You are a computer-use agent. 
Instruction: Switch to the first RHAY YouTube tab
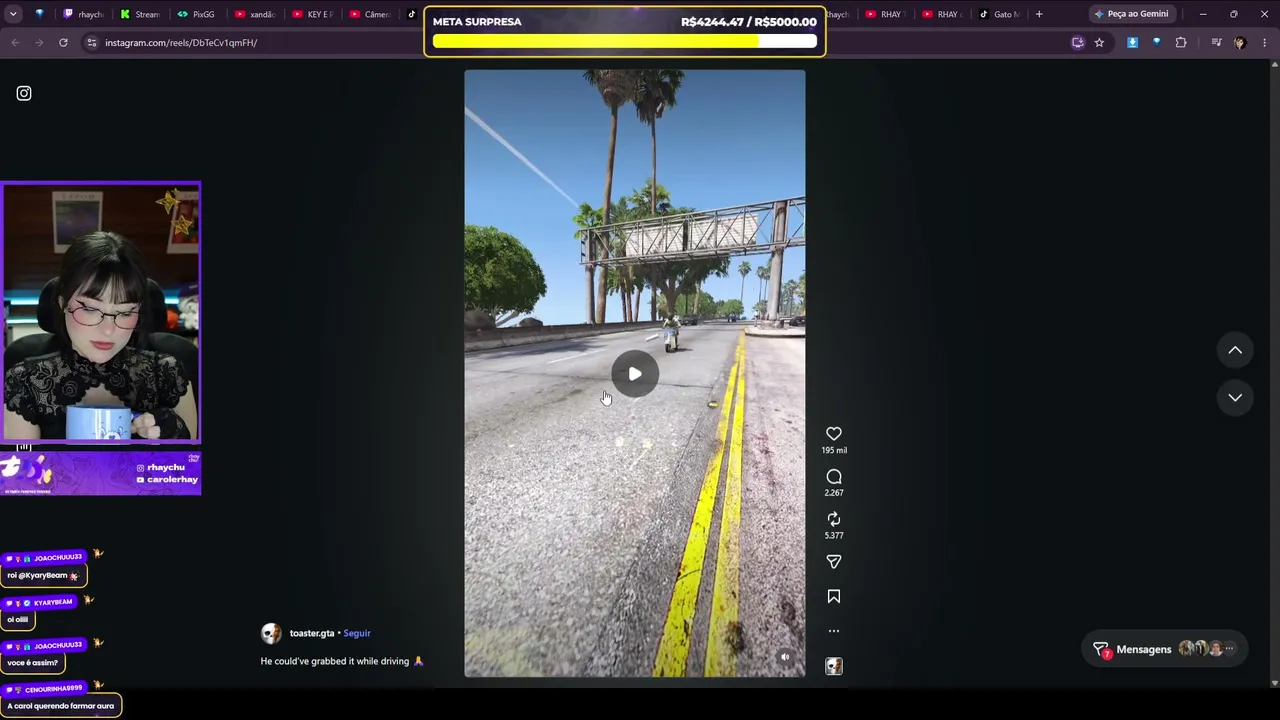pos(885,14)
